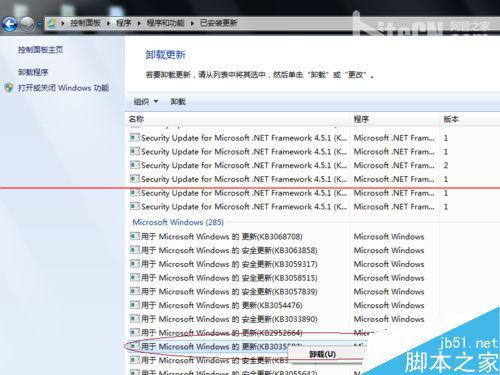This screenshot has width=500, height=375.
Task: Click 程序 in the address breadcrumb
Action: click(123, 23)
